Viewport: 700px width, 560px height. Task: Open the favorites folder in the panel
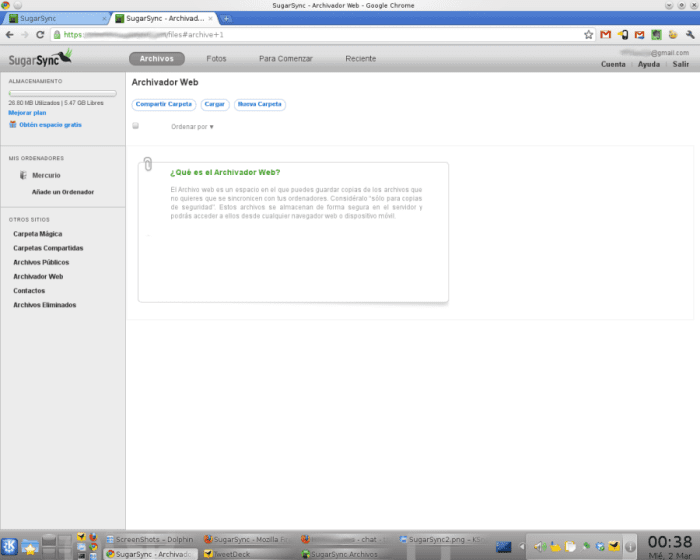pos(29,546)
